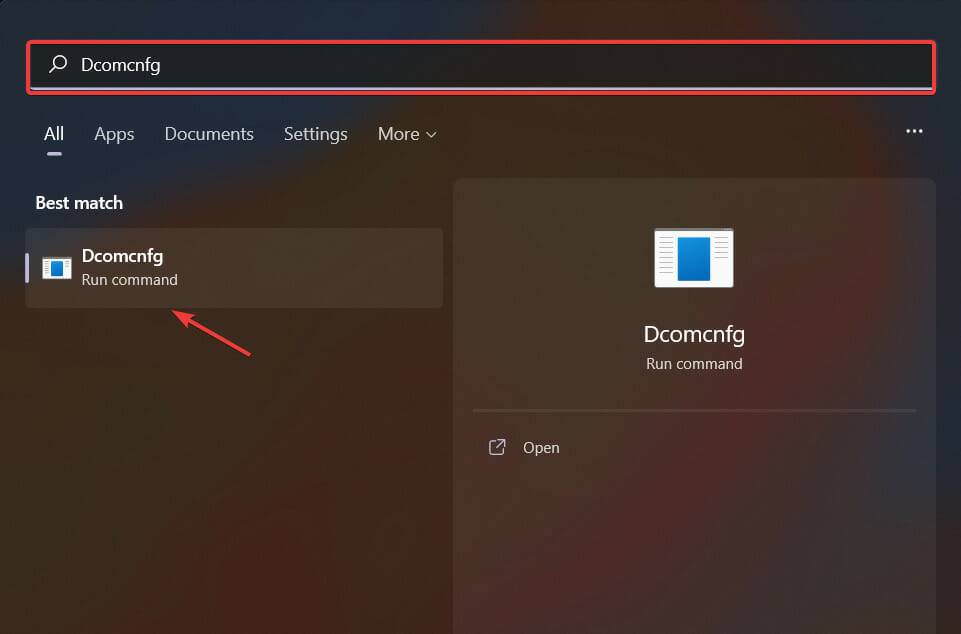Click Open to launch Dcomcnfg
Viewport: 961px width, 634px height.
[x=541, y=447]
